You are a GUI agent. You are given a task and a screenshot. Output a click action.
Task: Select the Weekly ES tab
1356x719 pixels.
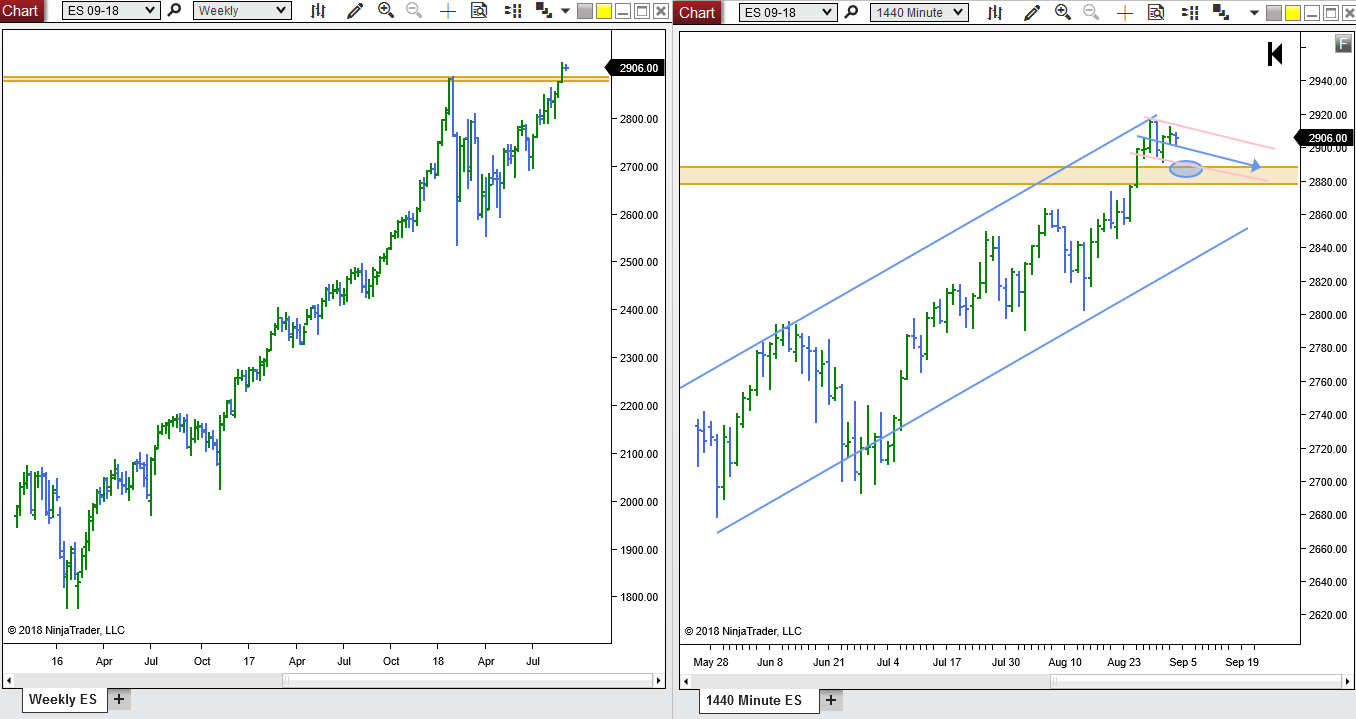tap(62, 699)
